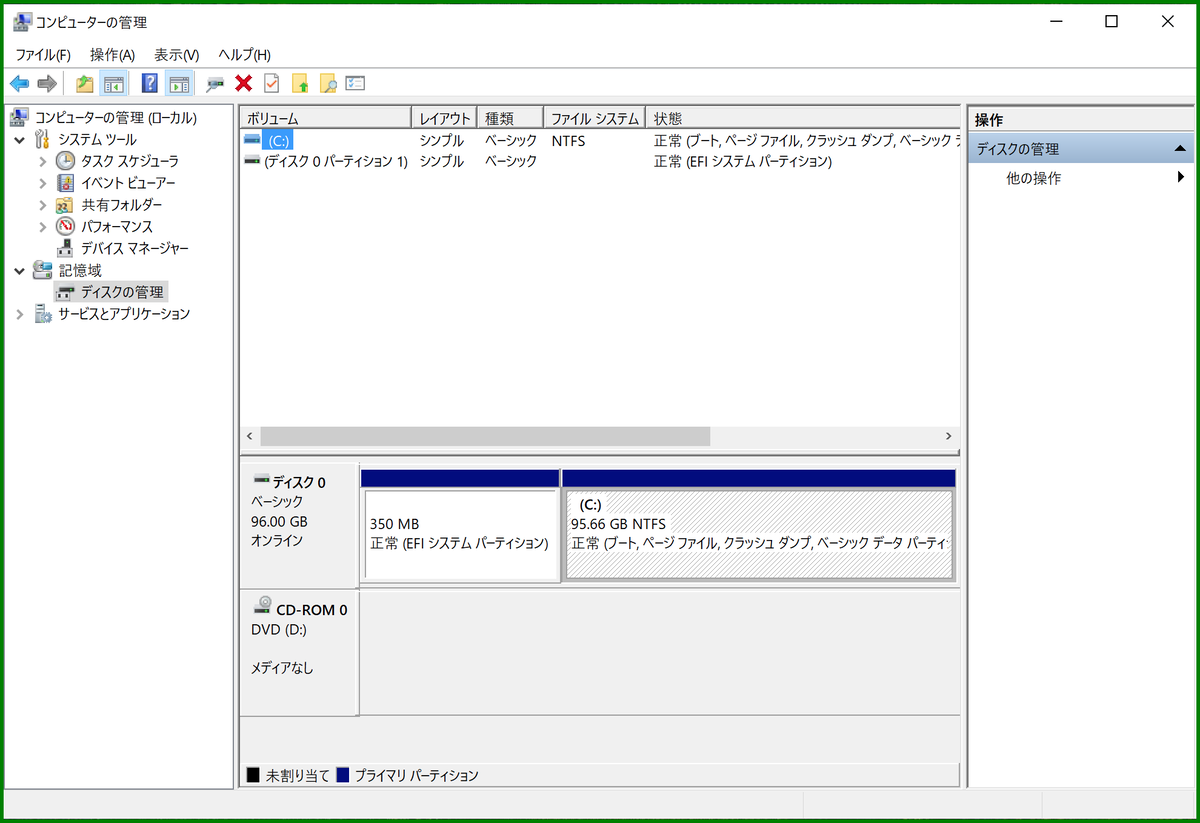Open the 表示(V) menu
Viewport: 1200px width, 823px height.
177,55
